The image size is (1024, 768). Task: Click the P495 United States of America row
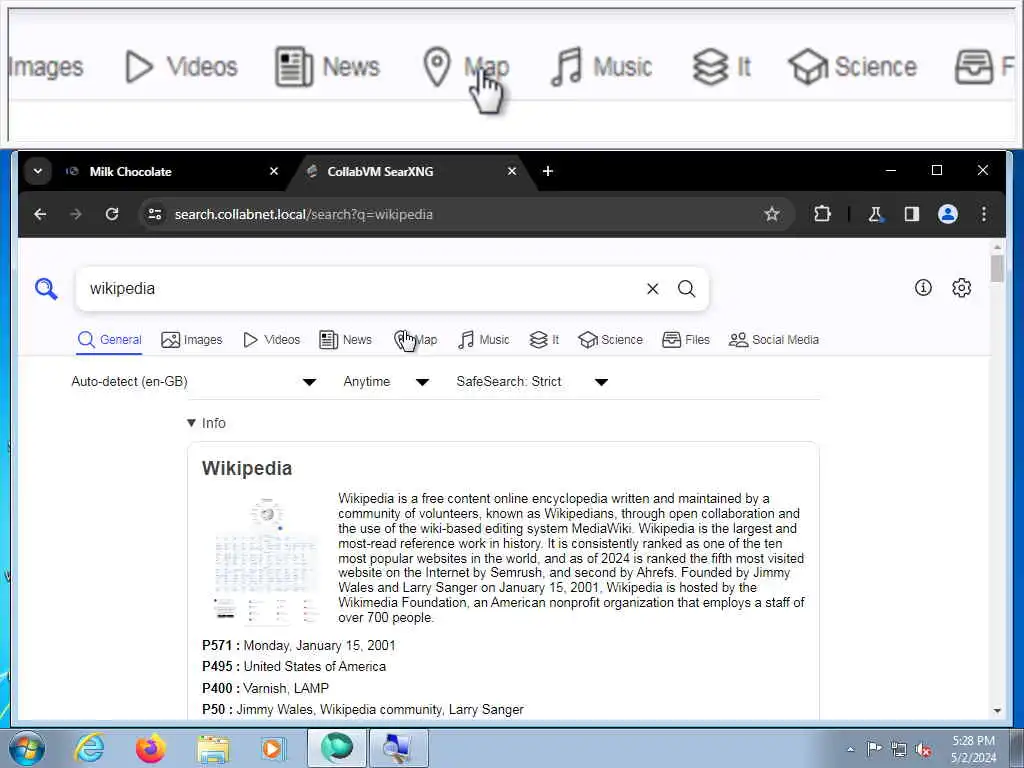pos(294,666)
